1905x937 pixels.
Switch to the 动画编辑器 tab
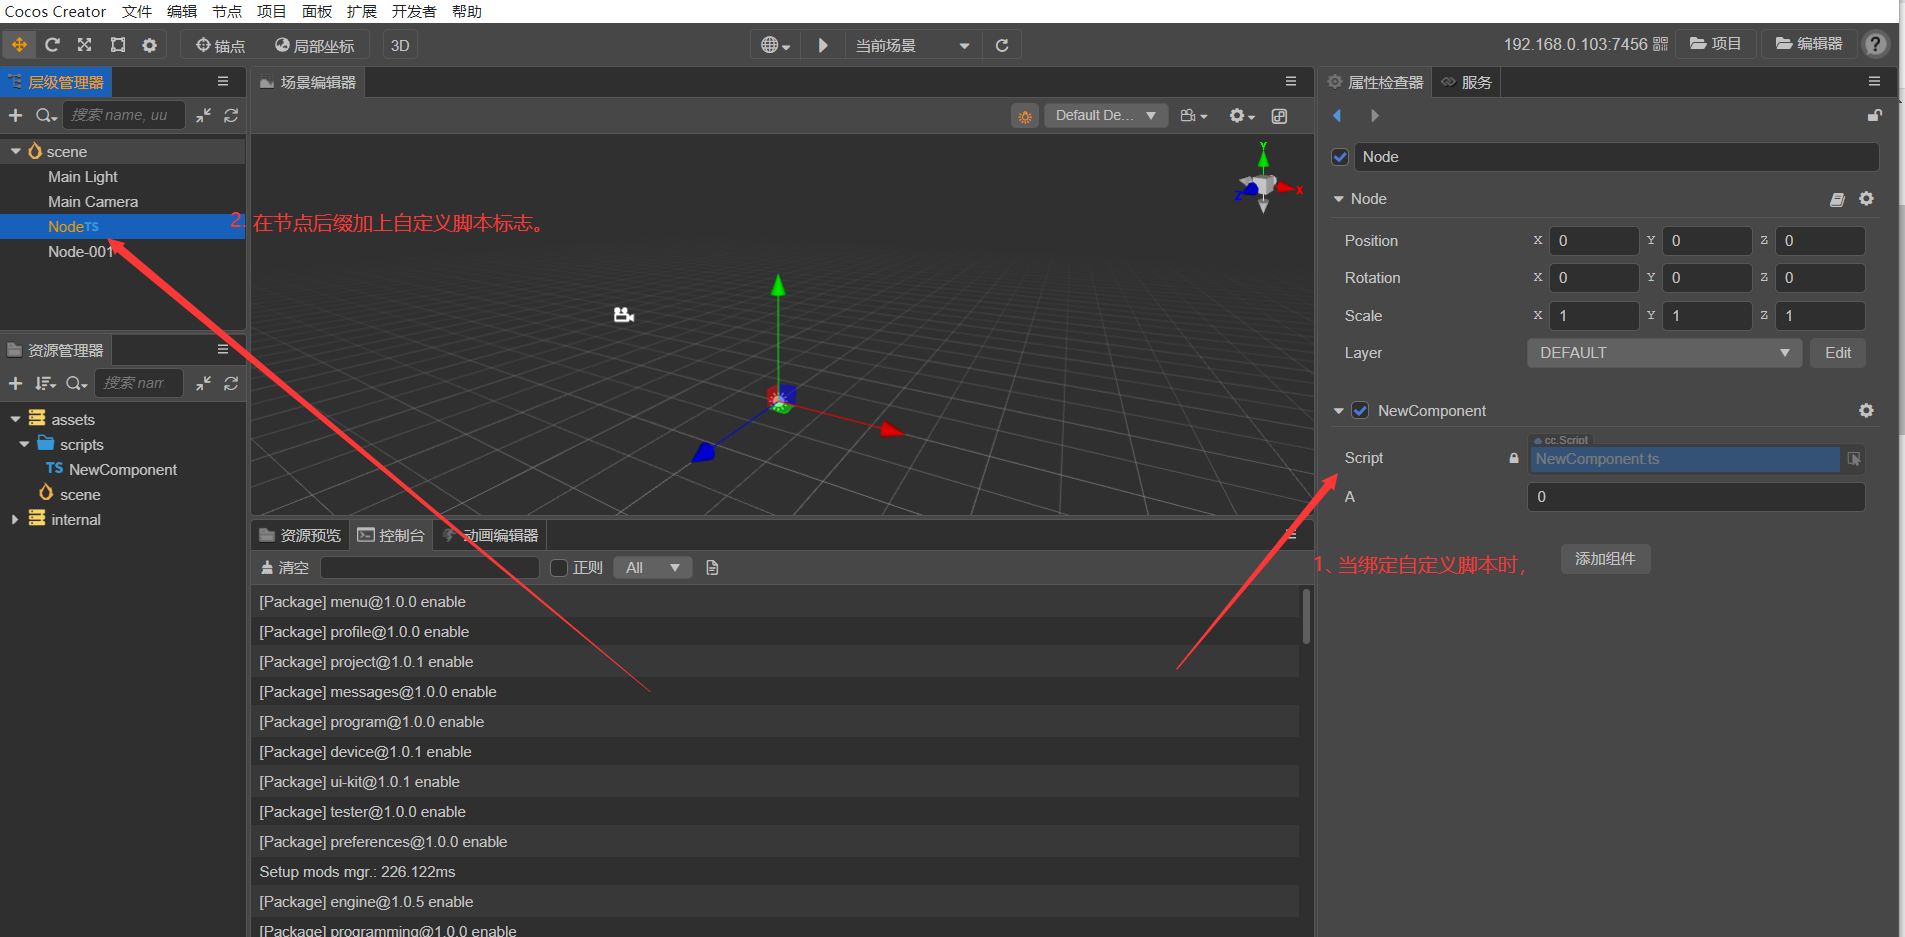500,536
